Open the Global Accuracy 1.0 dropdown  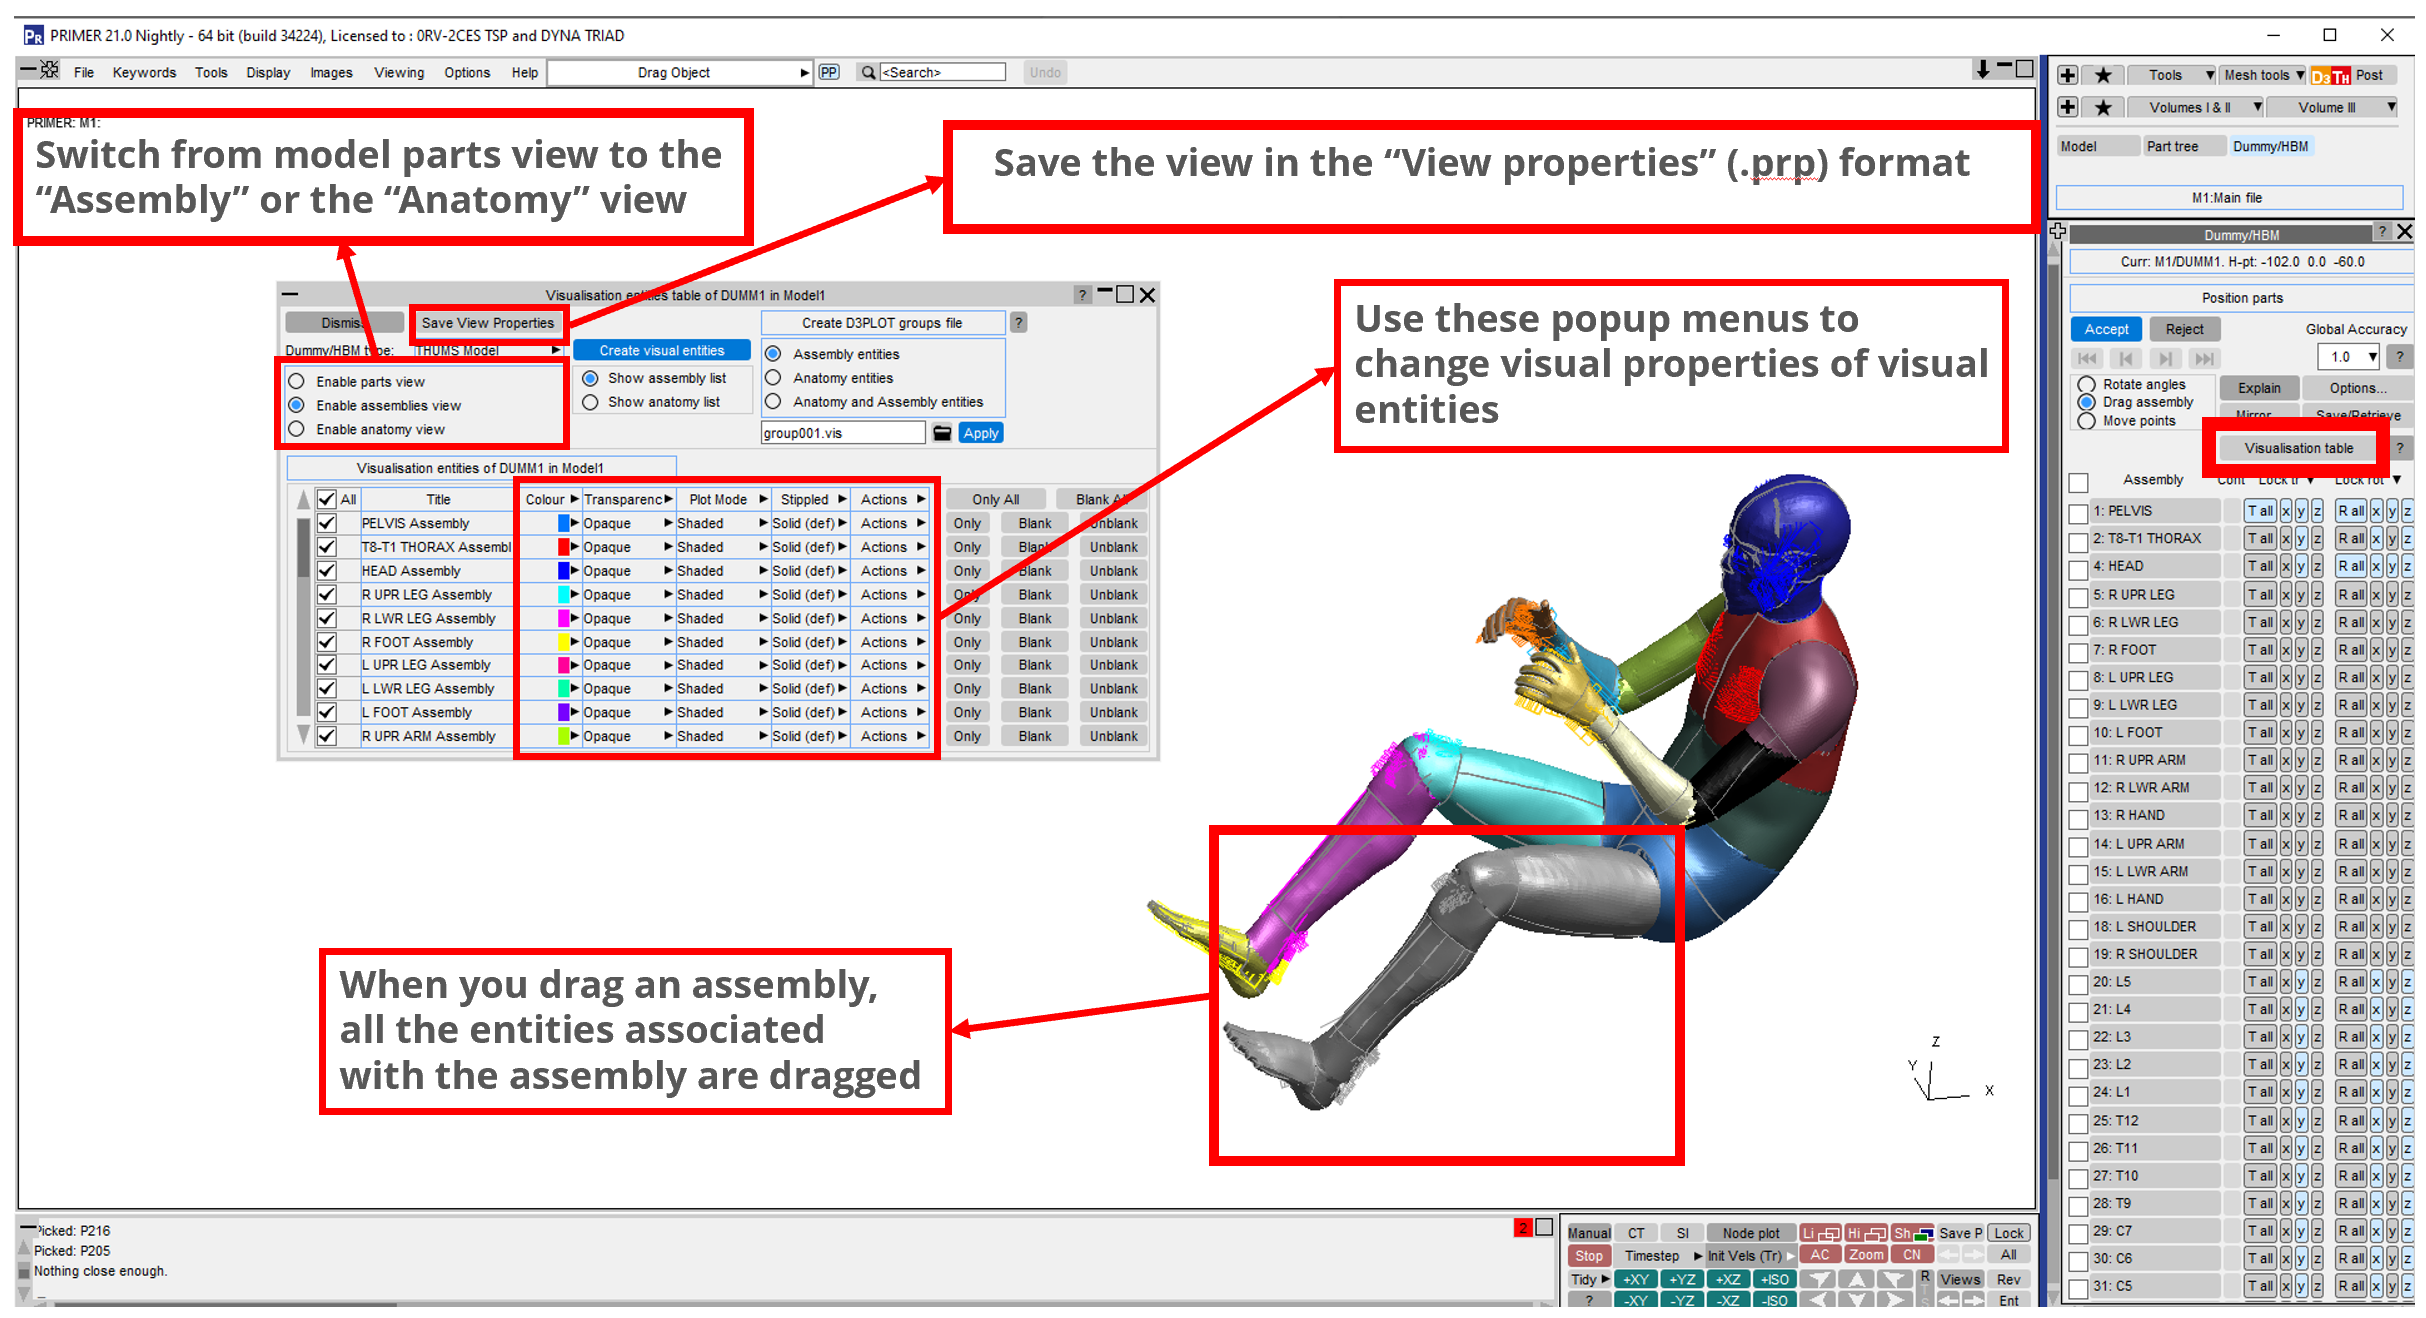point(2347,357)
